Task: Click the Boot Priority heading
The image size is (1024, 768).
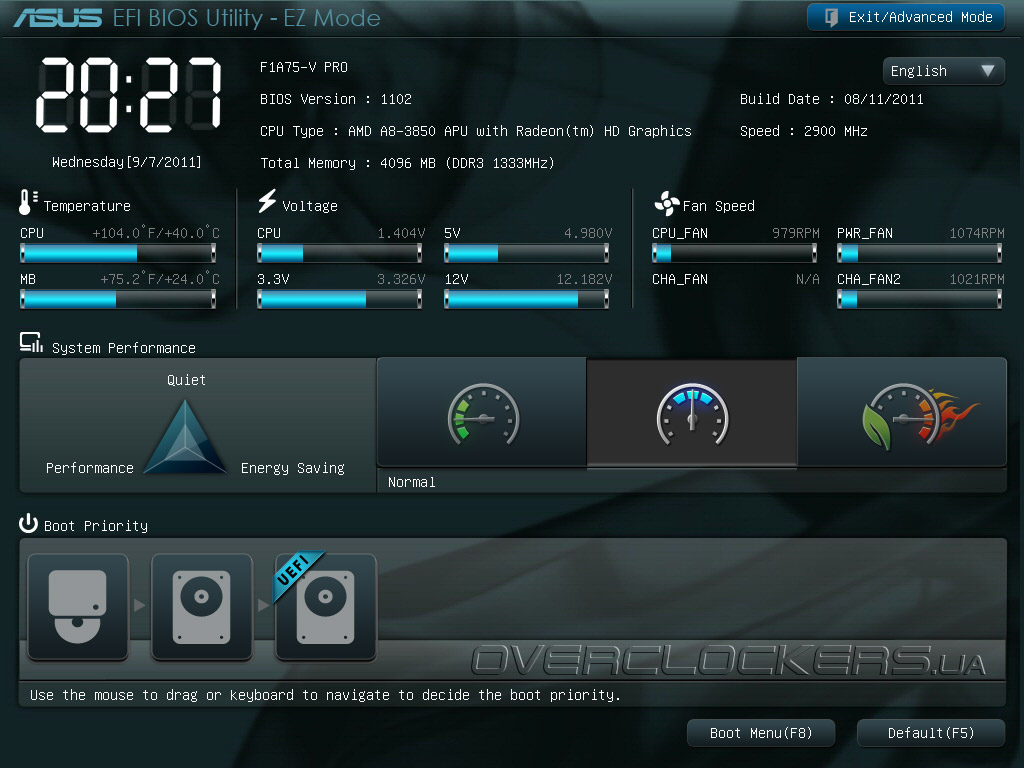Action: (96, 526)
